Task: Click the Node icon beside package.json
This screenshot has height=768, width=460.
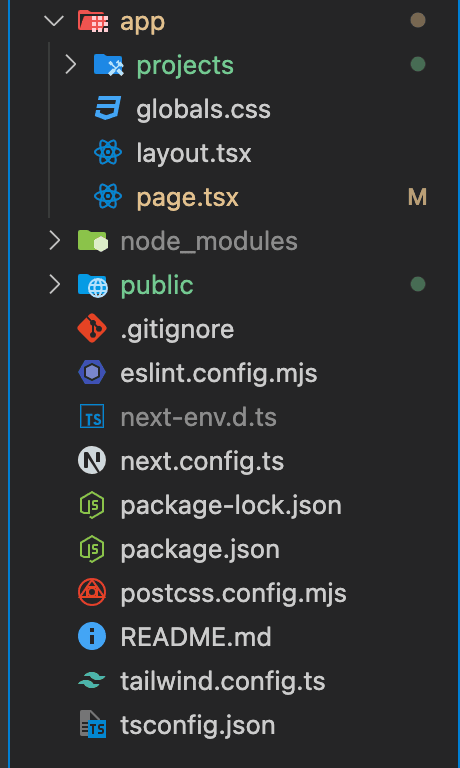Action: 92,549
